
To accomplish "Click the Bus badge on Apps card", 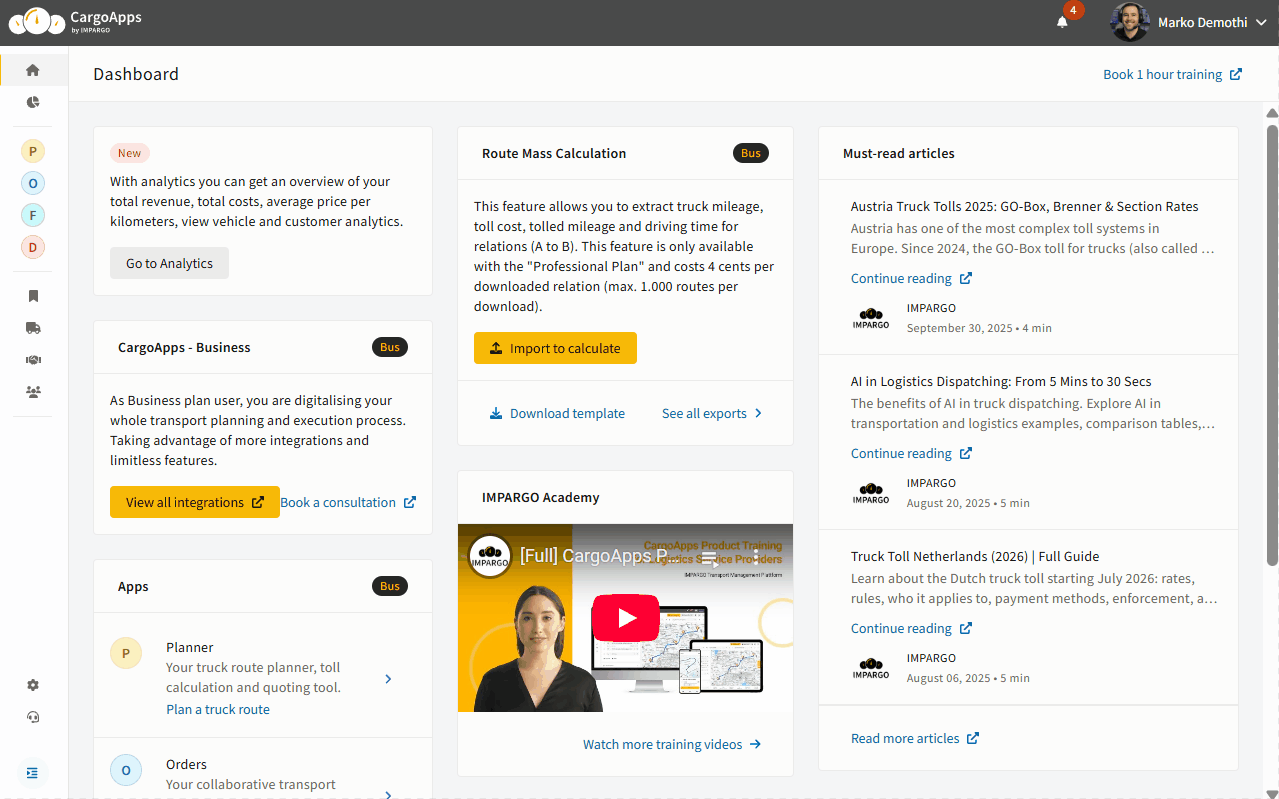I will point(390,586).
